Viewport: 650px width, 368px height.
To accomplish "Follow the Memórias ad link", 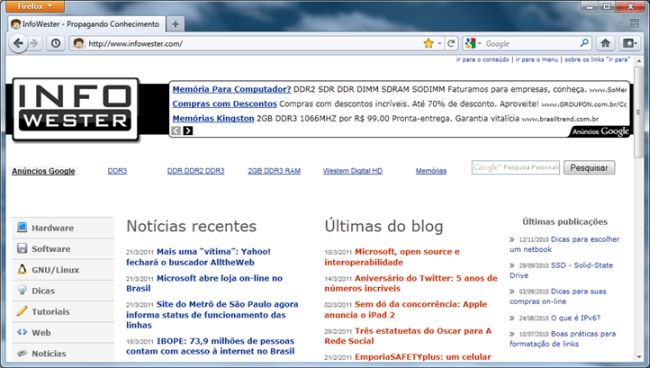I will tap(431, 171).
